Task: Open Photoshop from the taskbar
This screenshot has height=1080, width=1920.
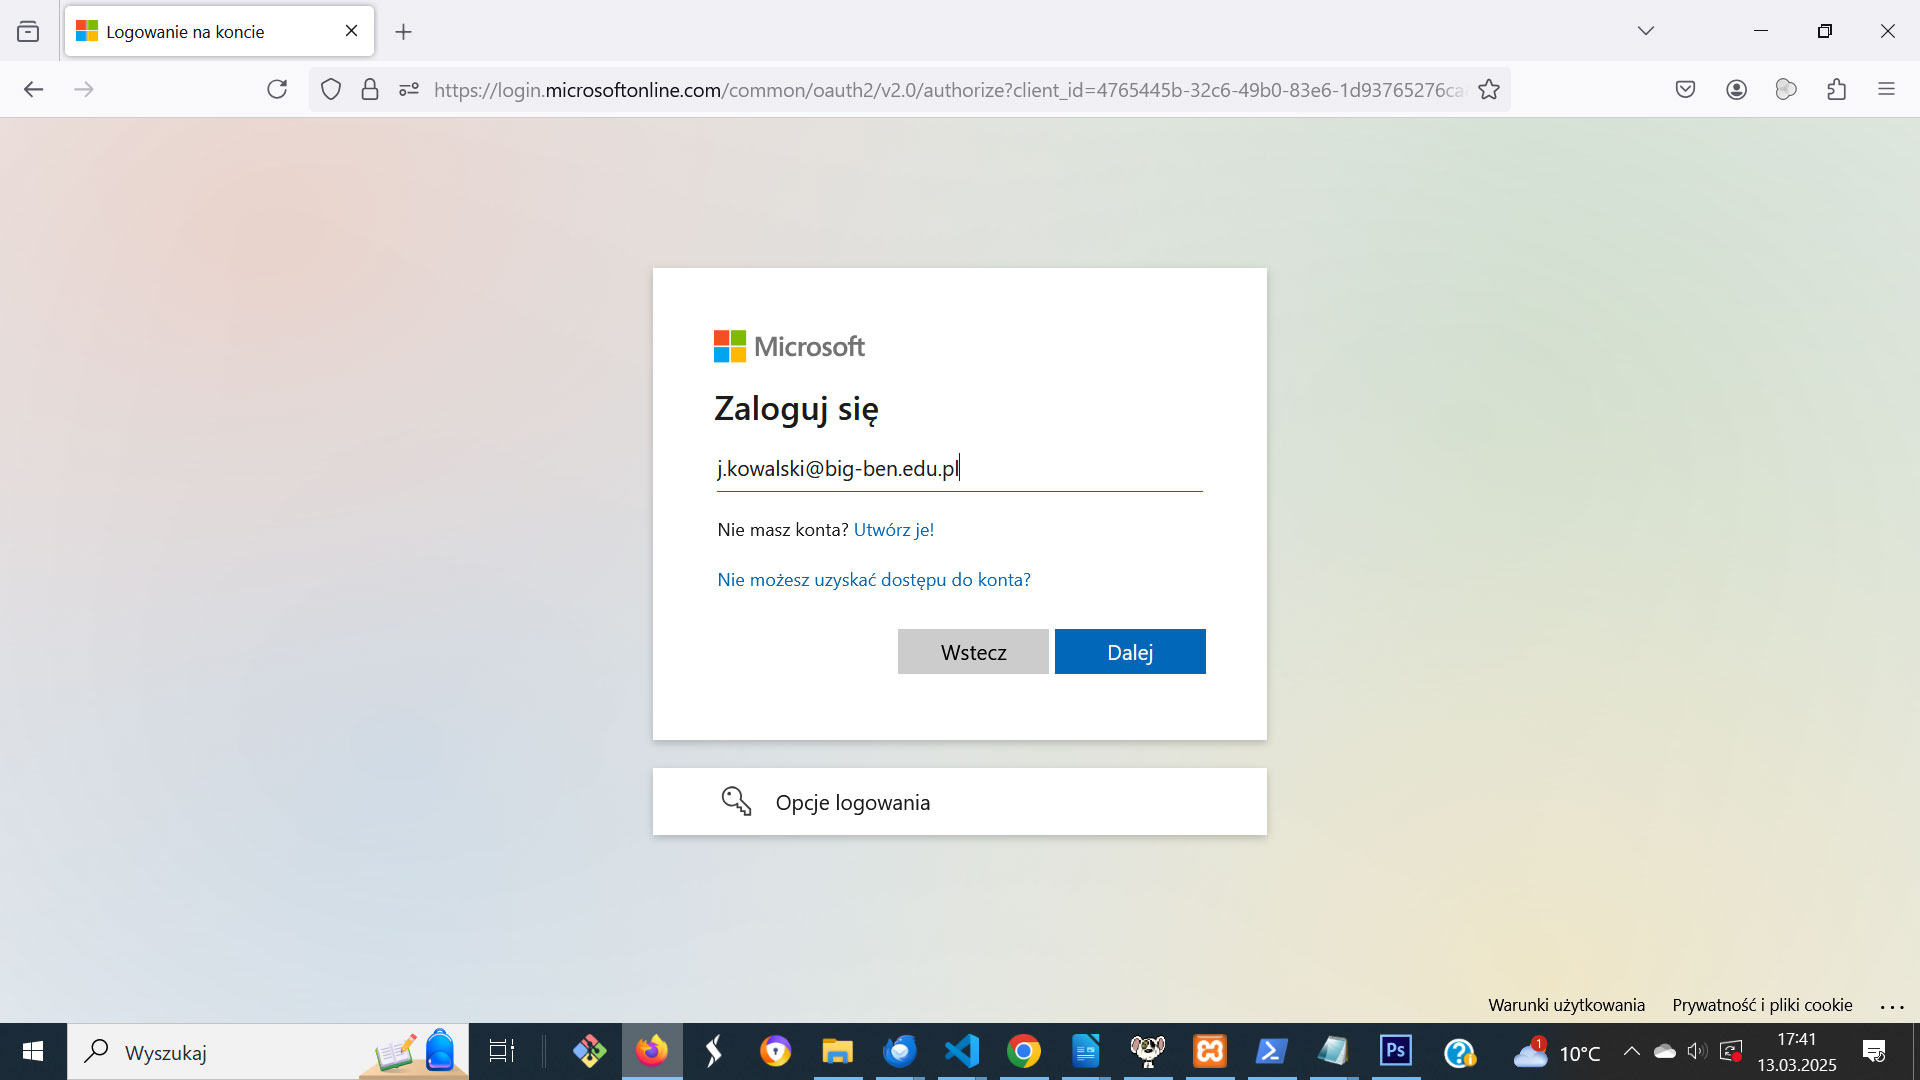Action: (x=1395, y=1051)
